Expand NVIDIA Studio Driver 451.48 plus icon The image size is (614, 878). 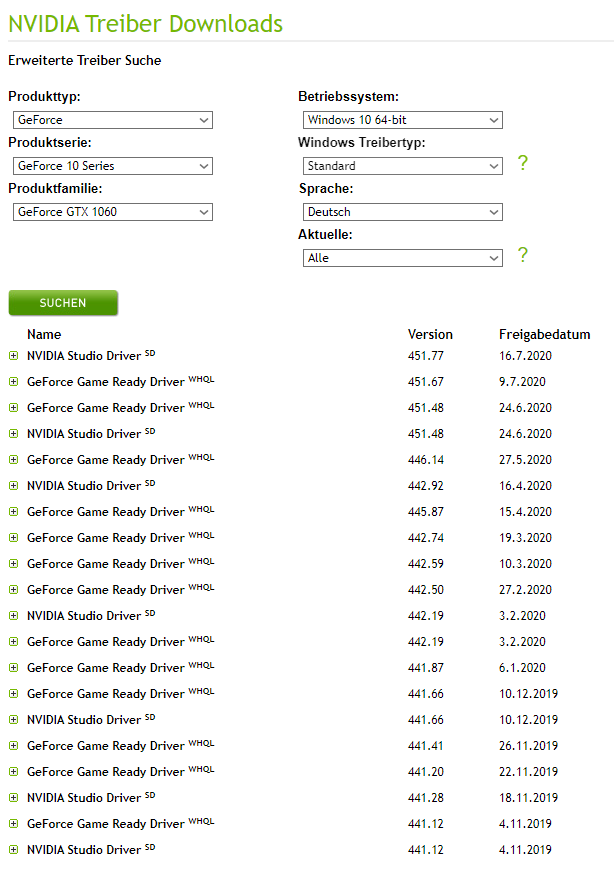(x=13, y=433)
